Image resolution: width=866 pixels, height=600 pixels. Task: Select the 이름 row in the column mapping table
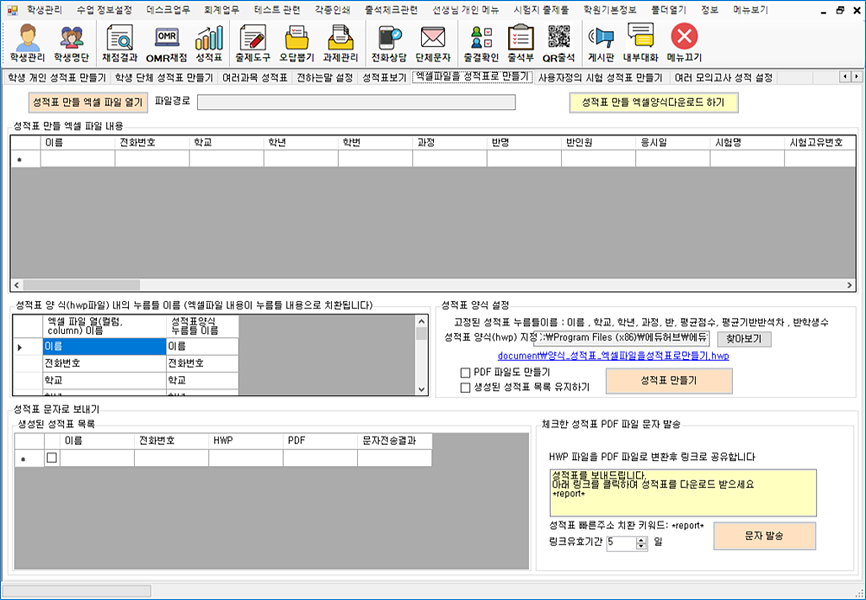(126, 346)
